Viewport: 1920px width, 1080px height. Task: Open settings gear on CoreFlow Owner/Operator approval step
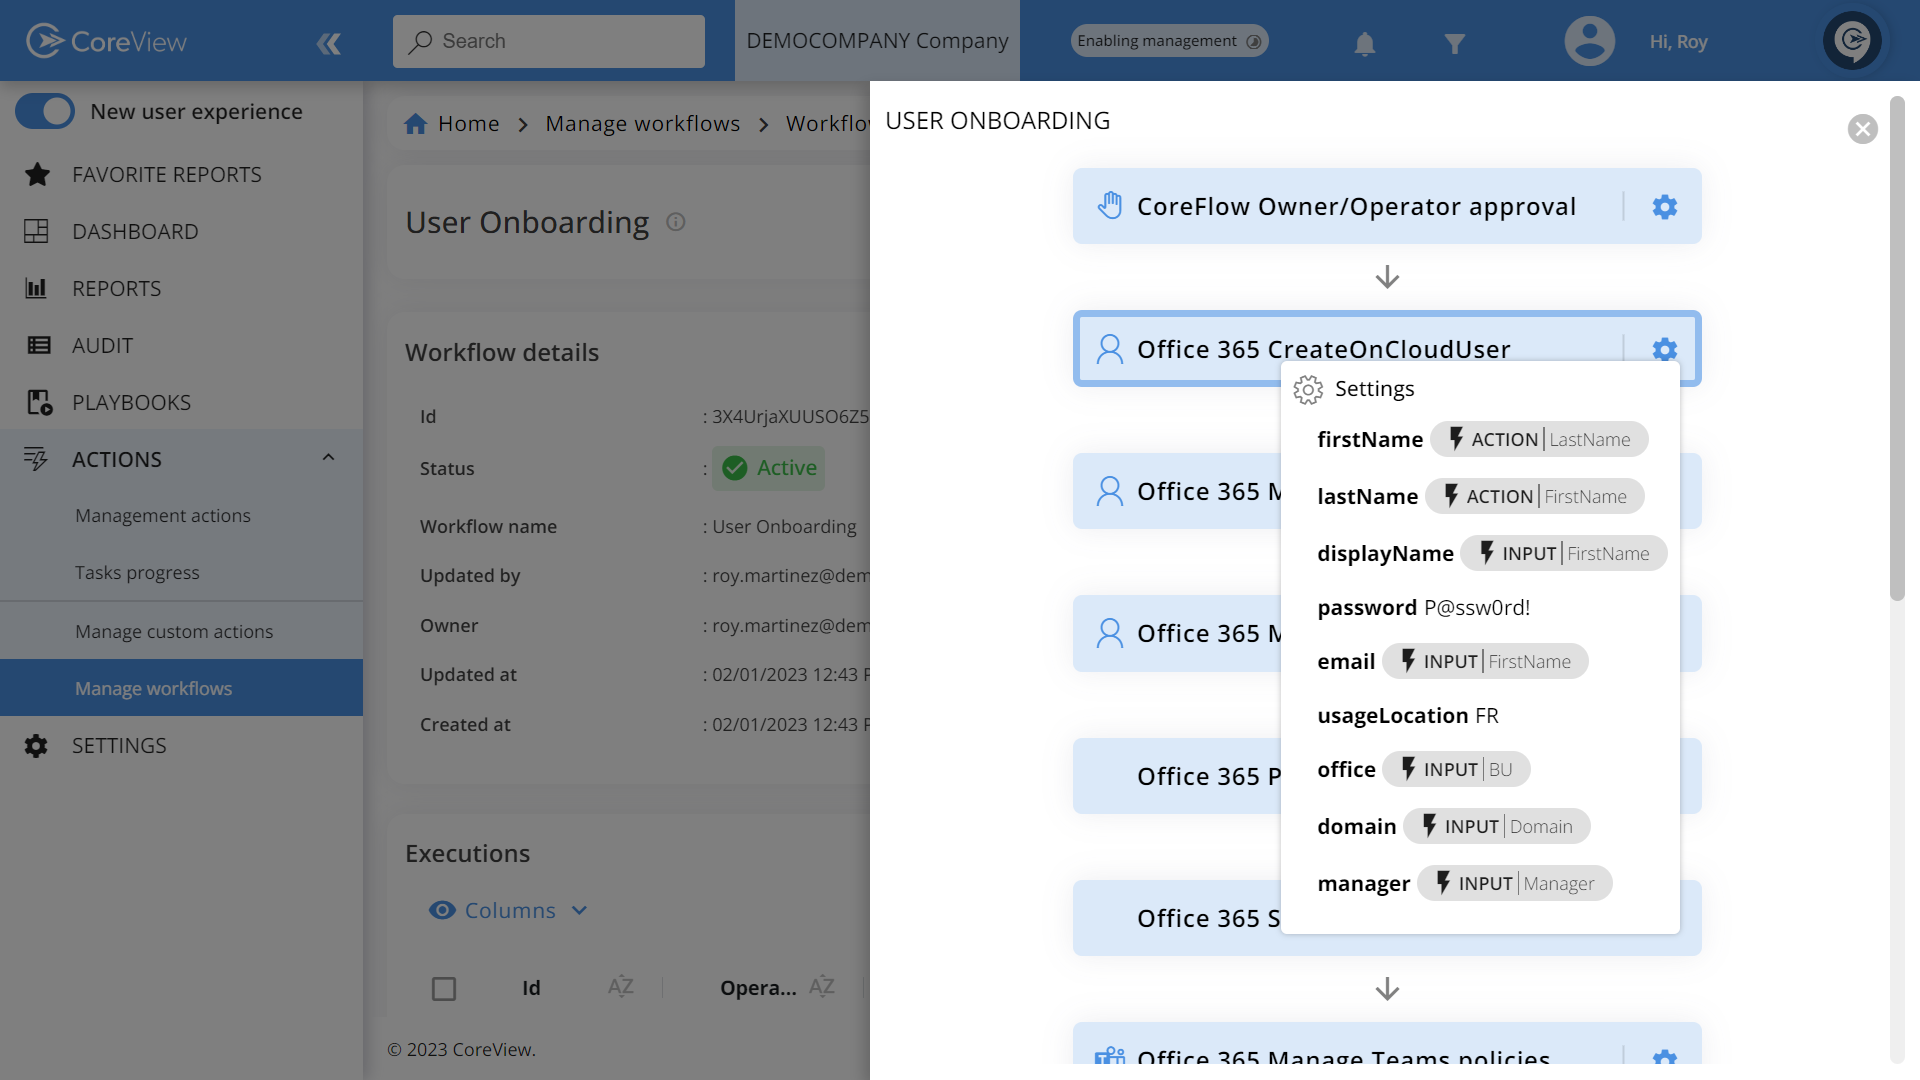coord(1663,206)
